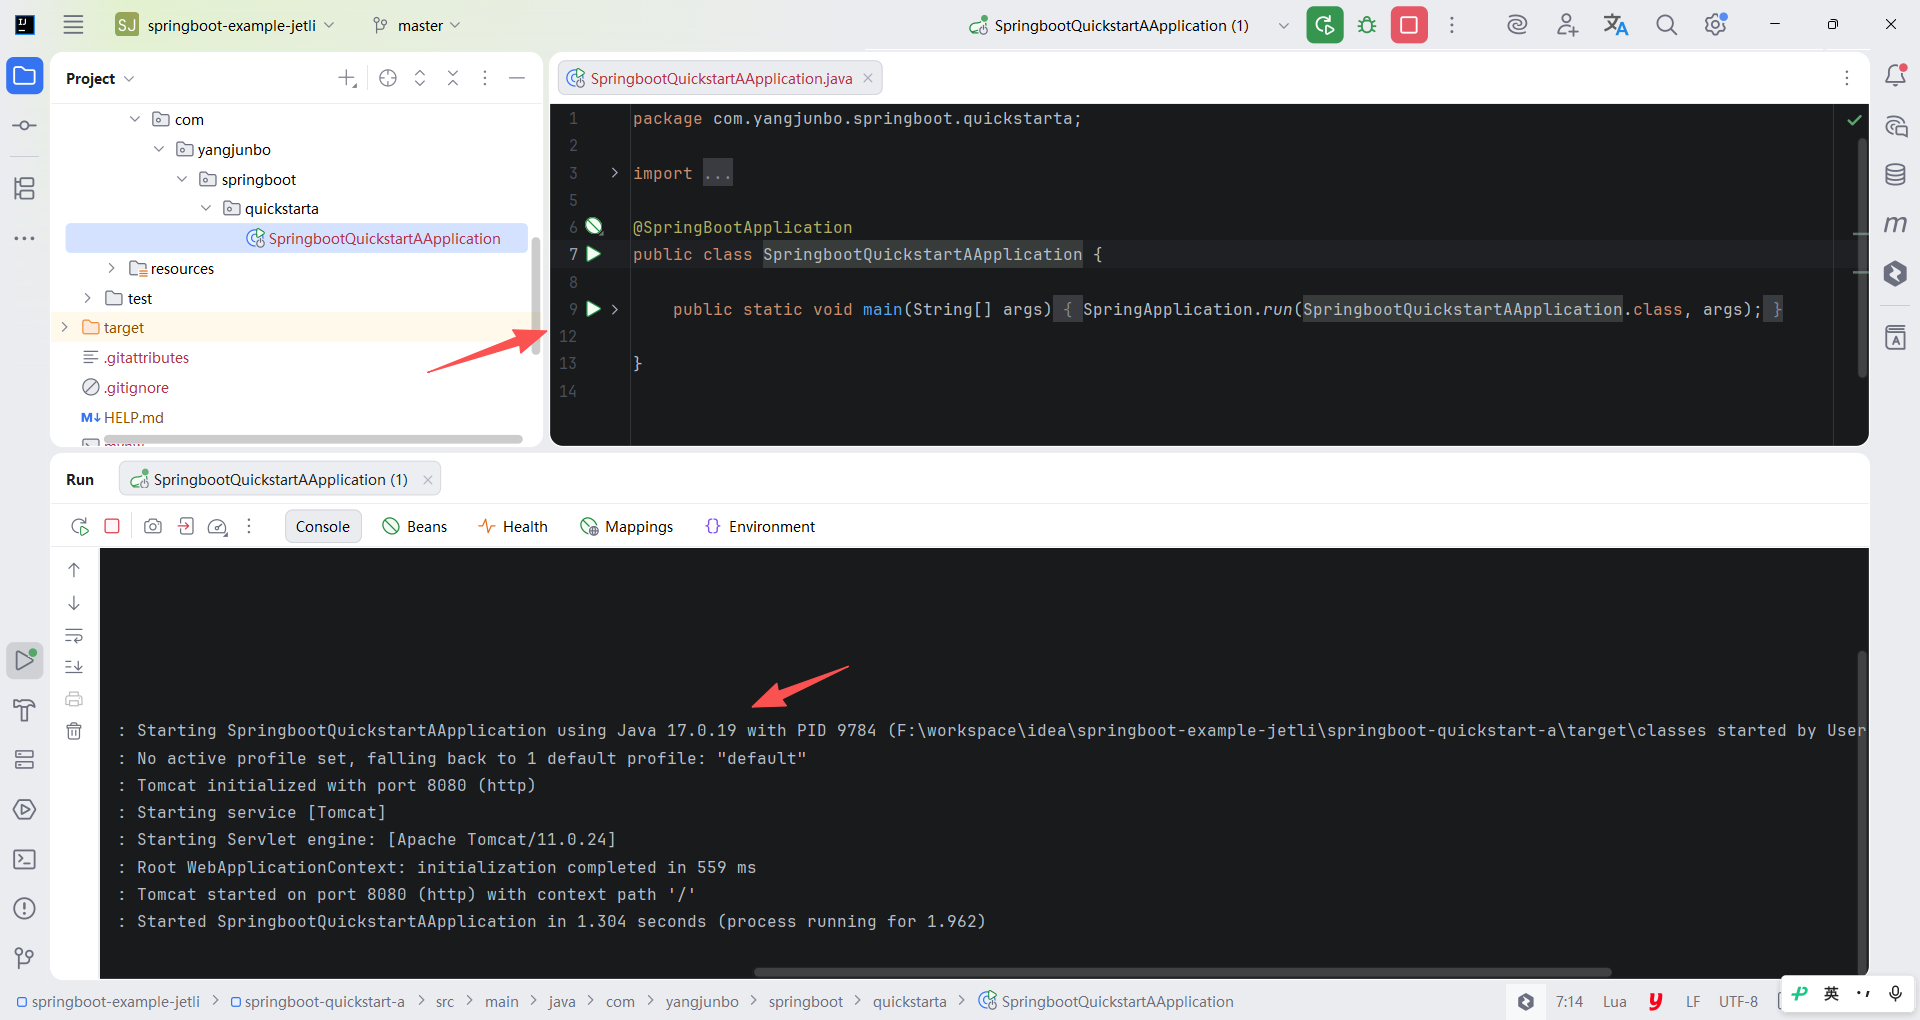
Task: Unfold the main method body
Action: (x=615, y=309)
